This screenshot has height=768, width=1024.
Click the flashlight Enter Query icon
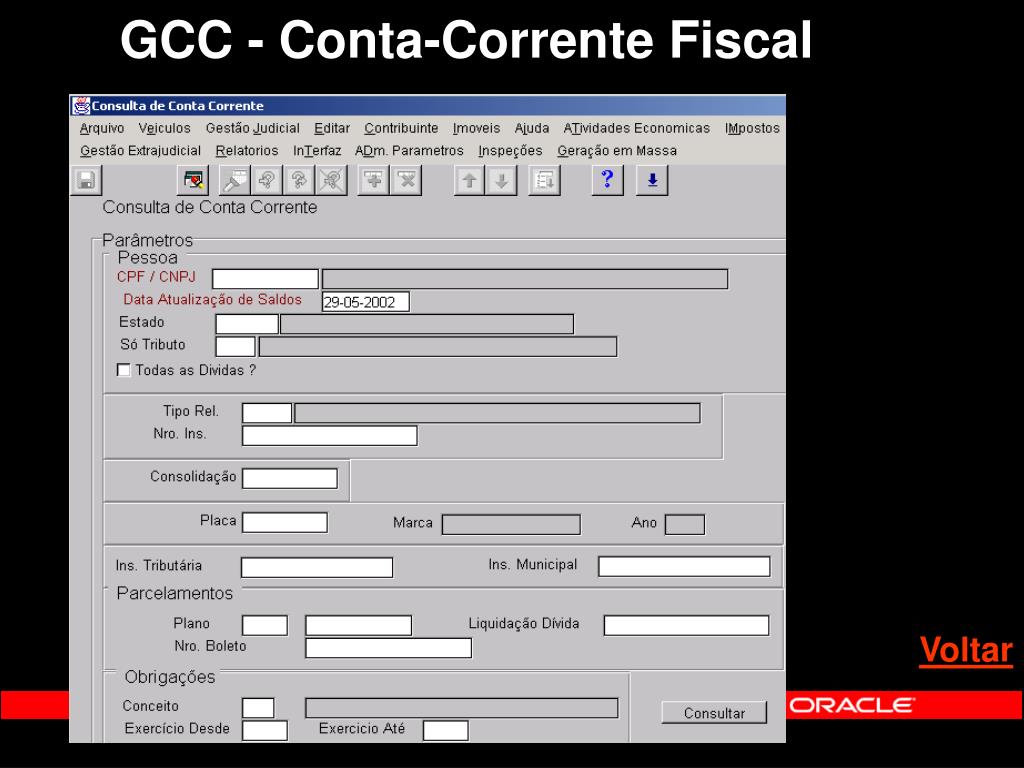[x=234, y=180]
